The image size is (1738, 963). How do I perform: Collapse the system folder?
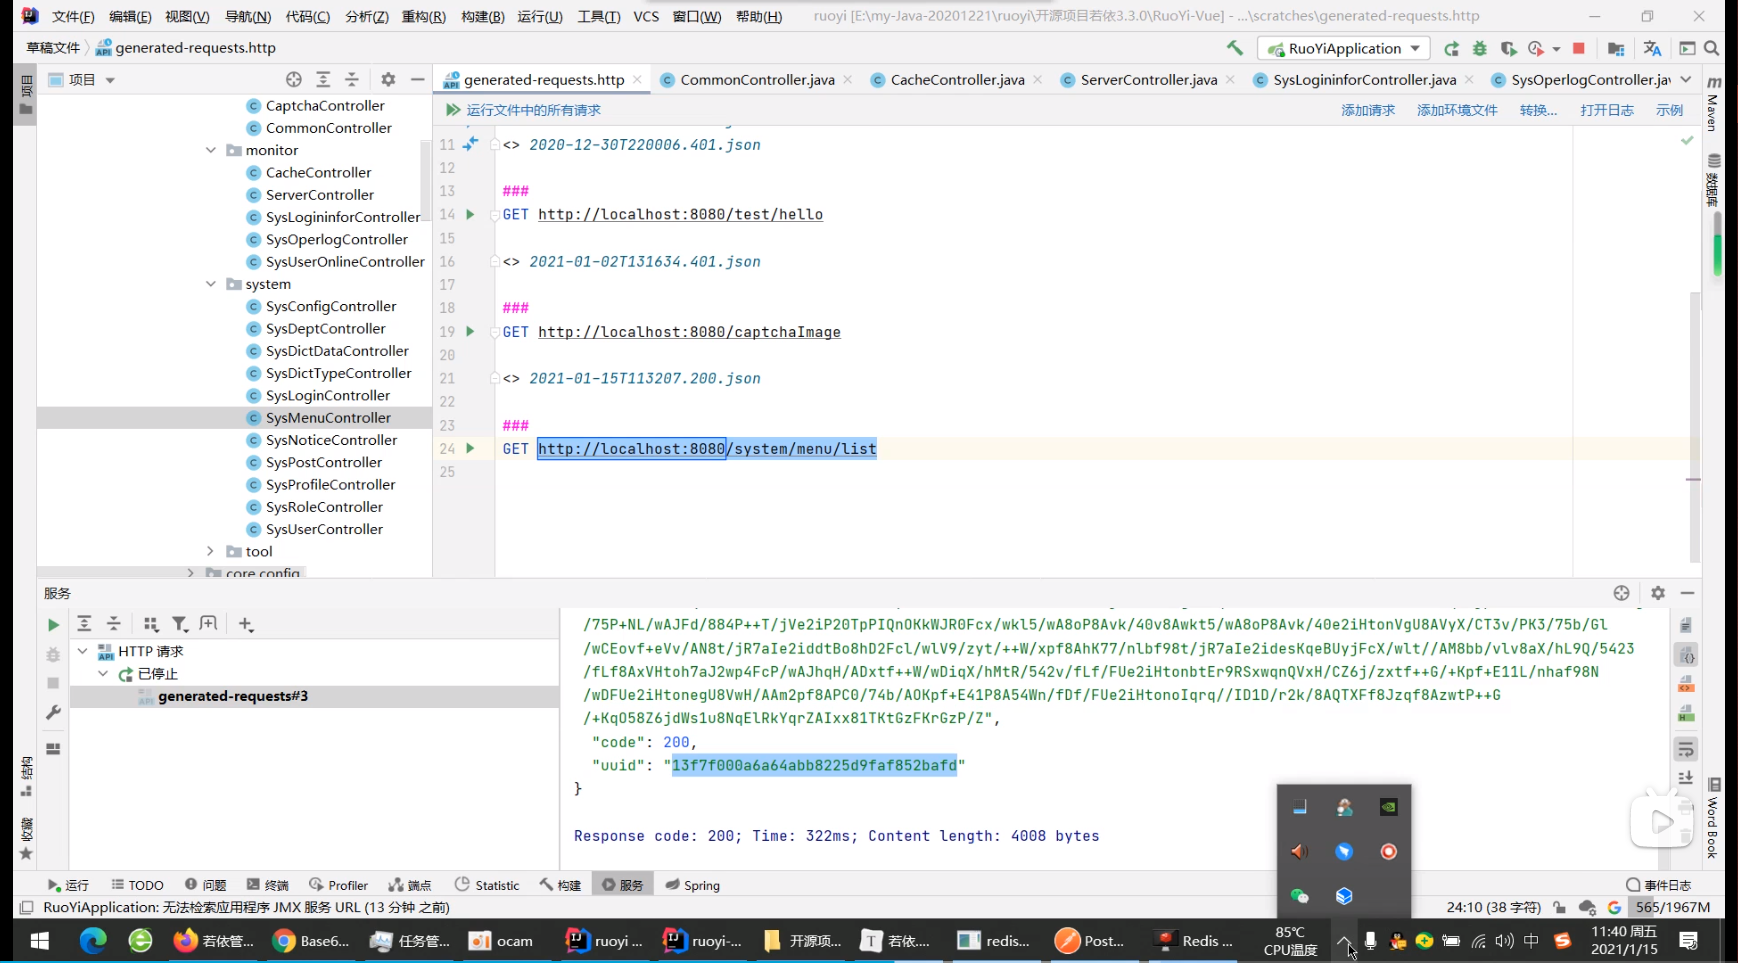coord(211,284)
